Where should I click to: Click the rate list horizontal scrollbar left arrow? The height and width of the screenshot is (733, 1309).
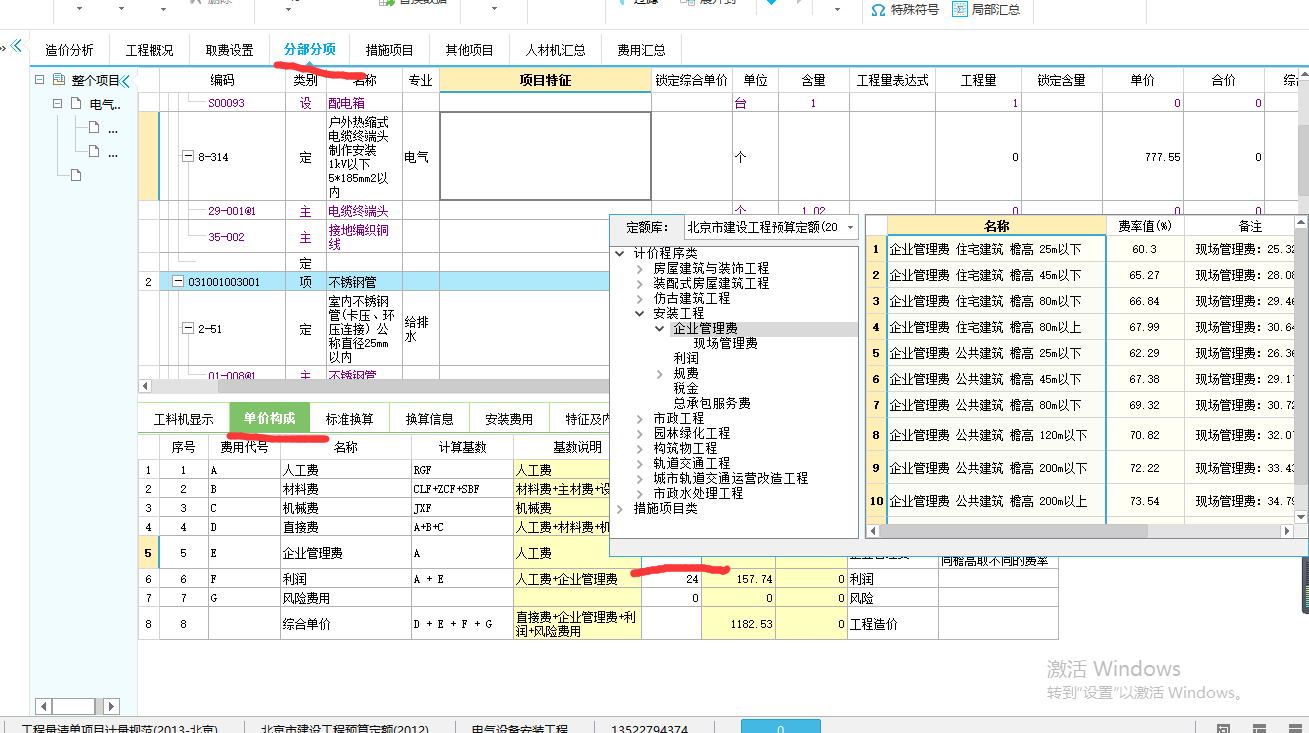[873, 532]
